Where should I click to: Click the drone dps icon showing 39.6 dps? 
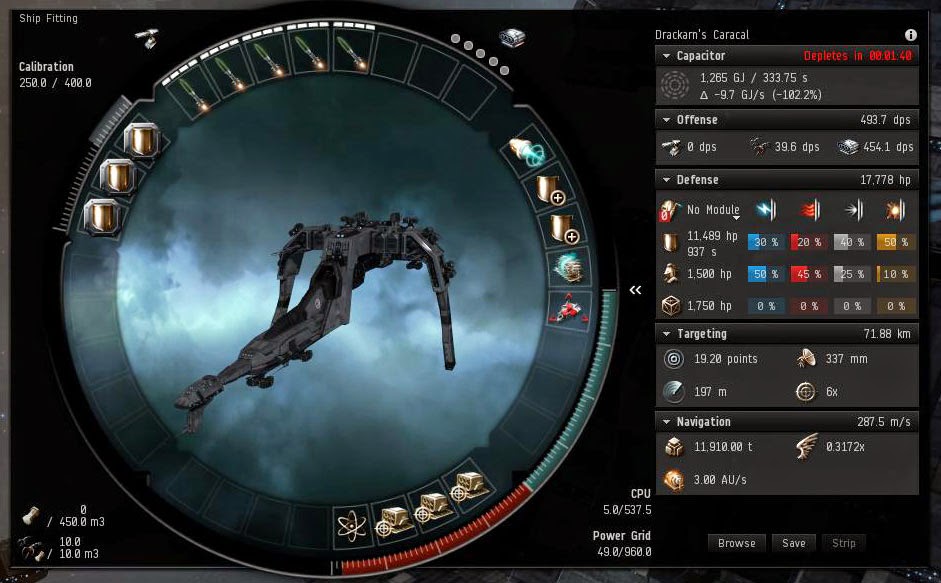point(759,147)
